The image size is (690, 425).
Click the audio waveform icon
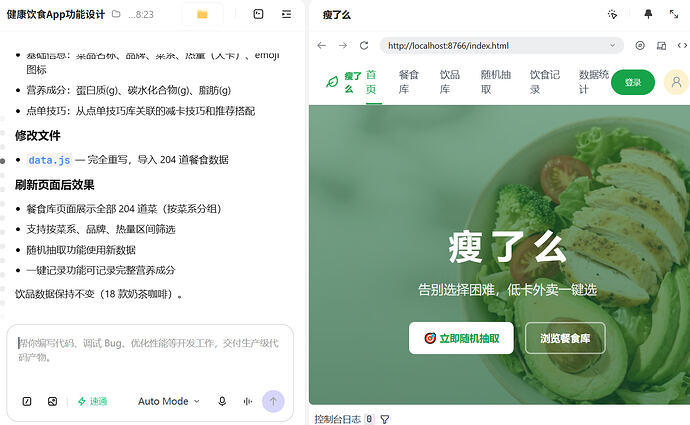(x=248, y=401)
